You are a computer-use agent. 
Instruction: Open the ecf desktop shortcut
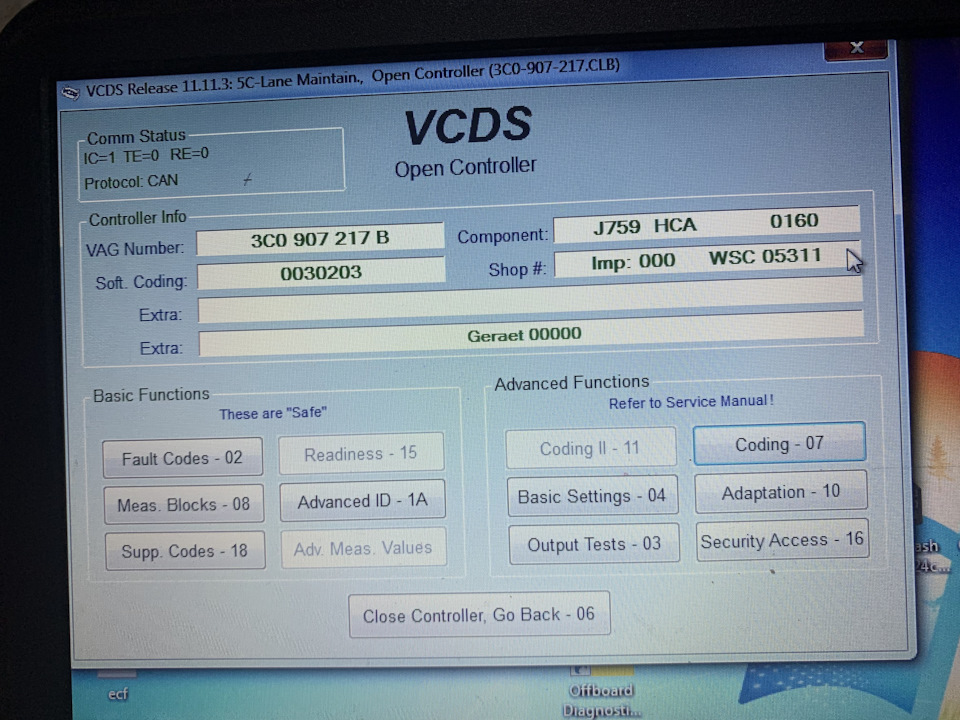pyautogui.click(x=118, y=686)
